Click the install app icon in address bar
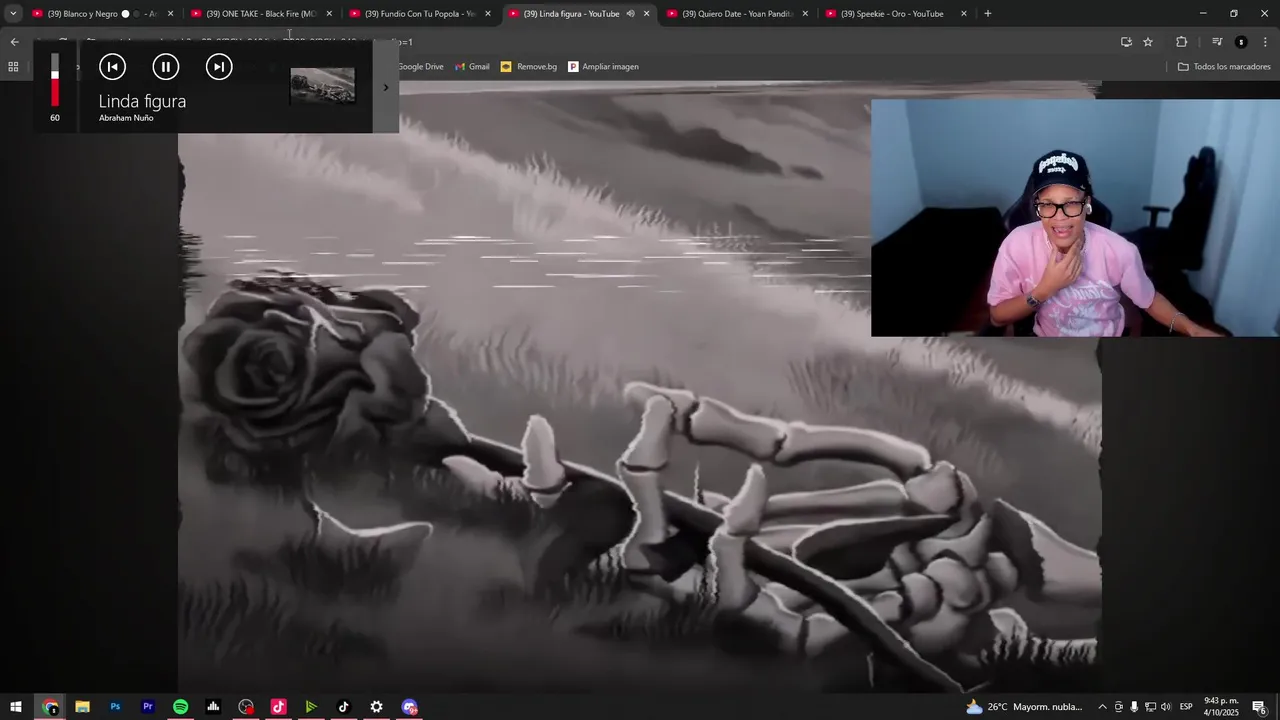This screenshot has width=1280, height=720. click(x=1126, y=42)
